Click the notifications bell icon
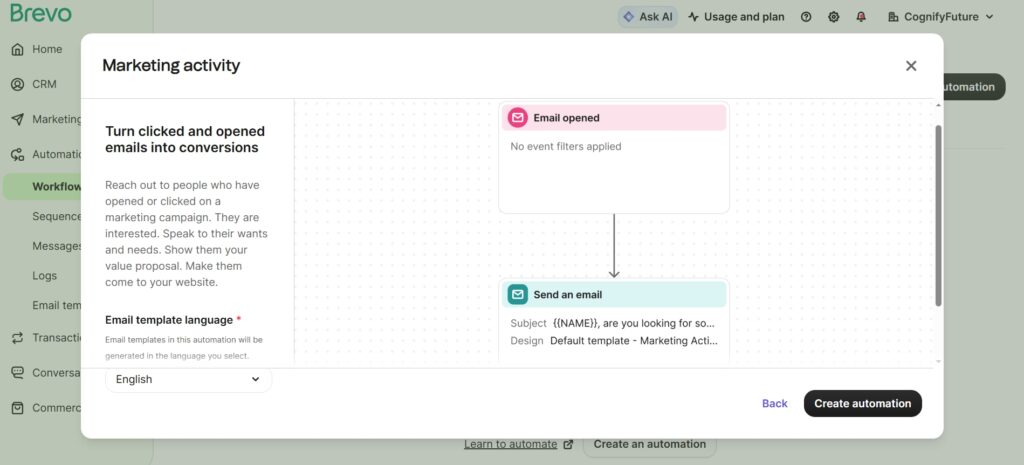1024x465 pixels. (861, 17)
